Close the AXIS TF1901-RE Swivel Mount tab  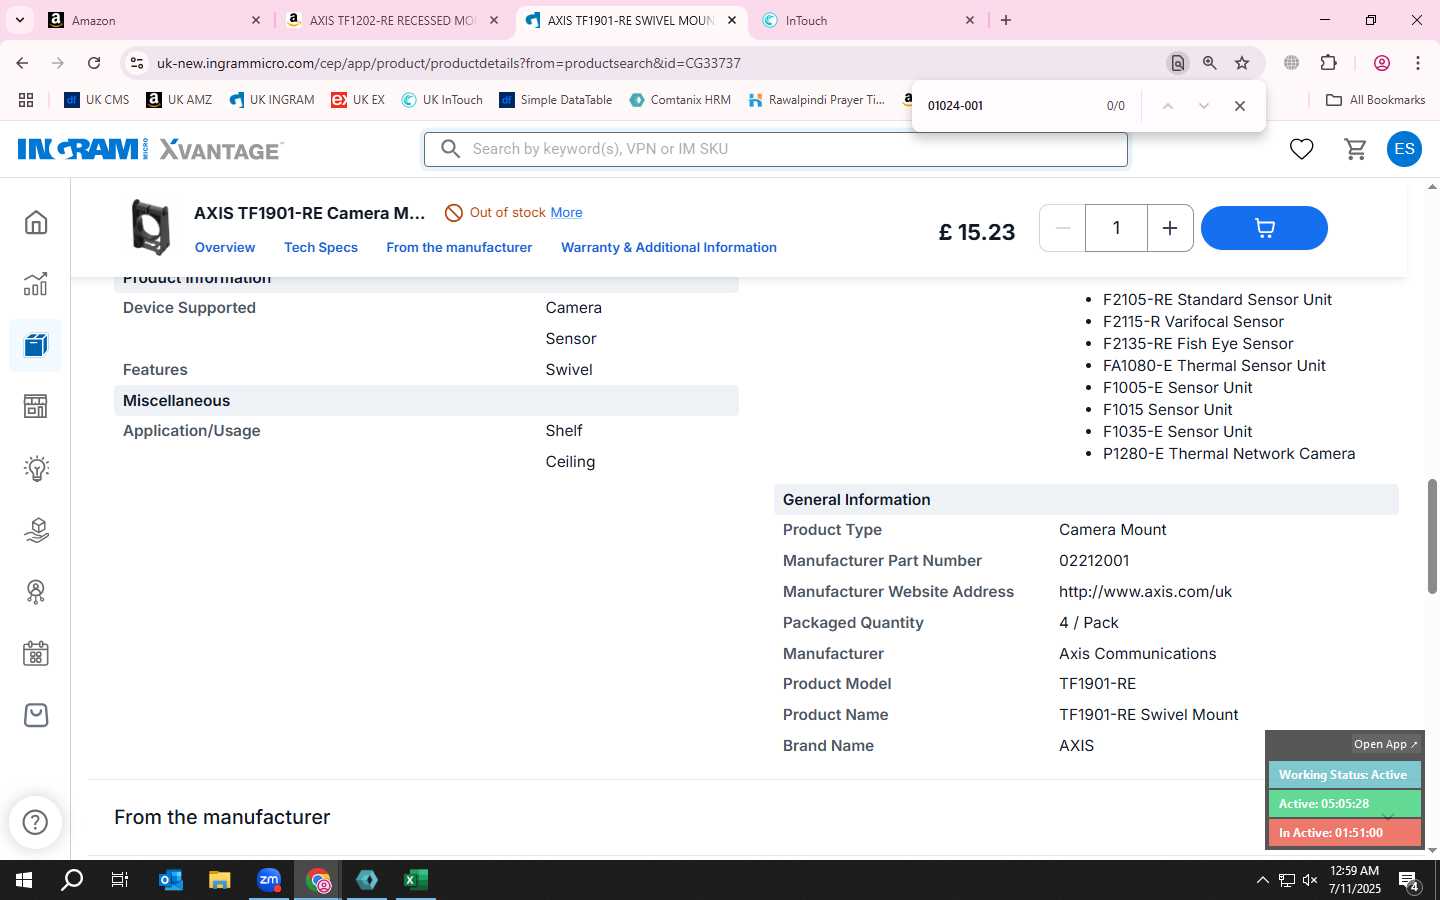pos(732,20)
